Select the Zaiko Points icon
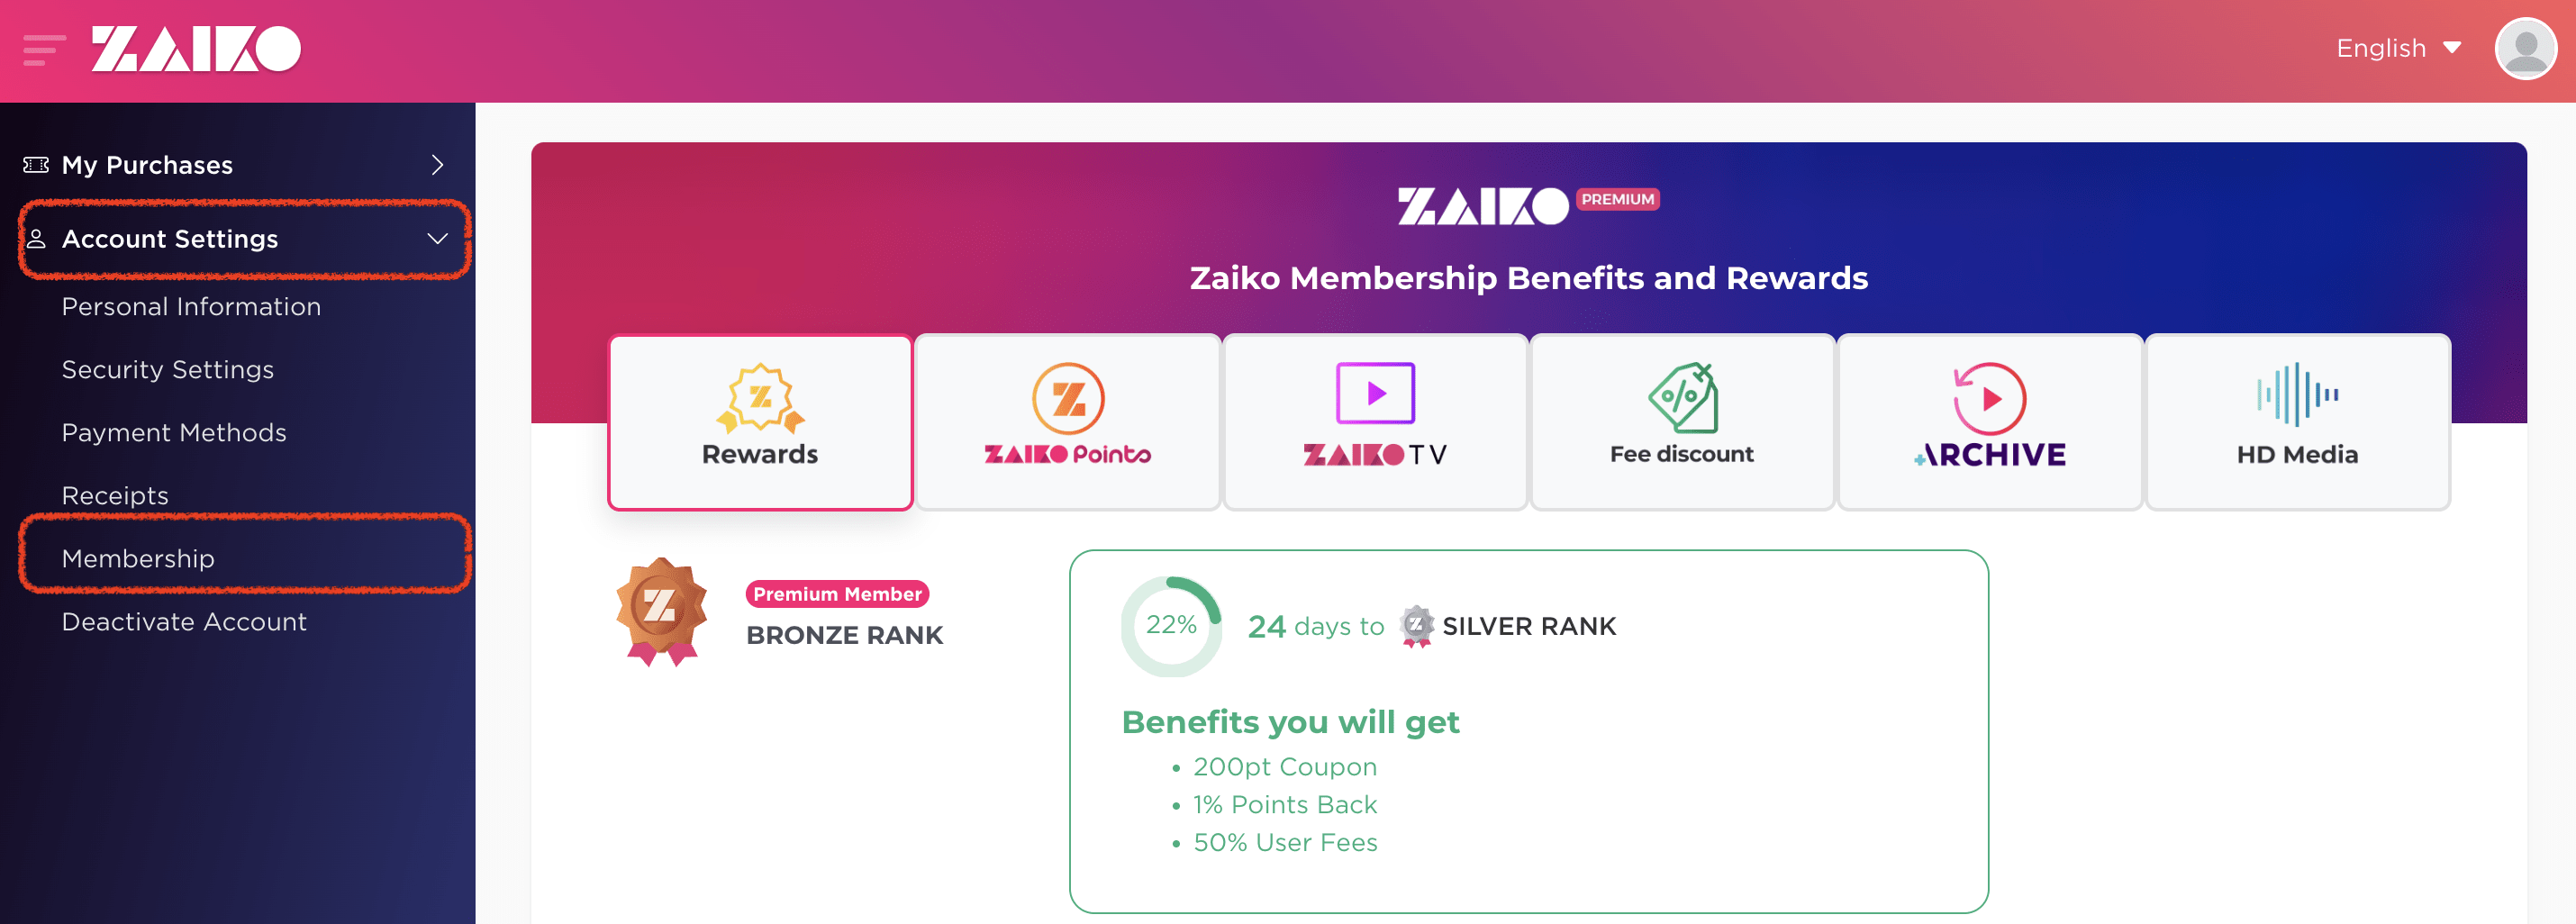 [1068, 398]
